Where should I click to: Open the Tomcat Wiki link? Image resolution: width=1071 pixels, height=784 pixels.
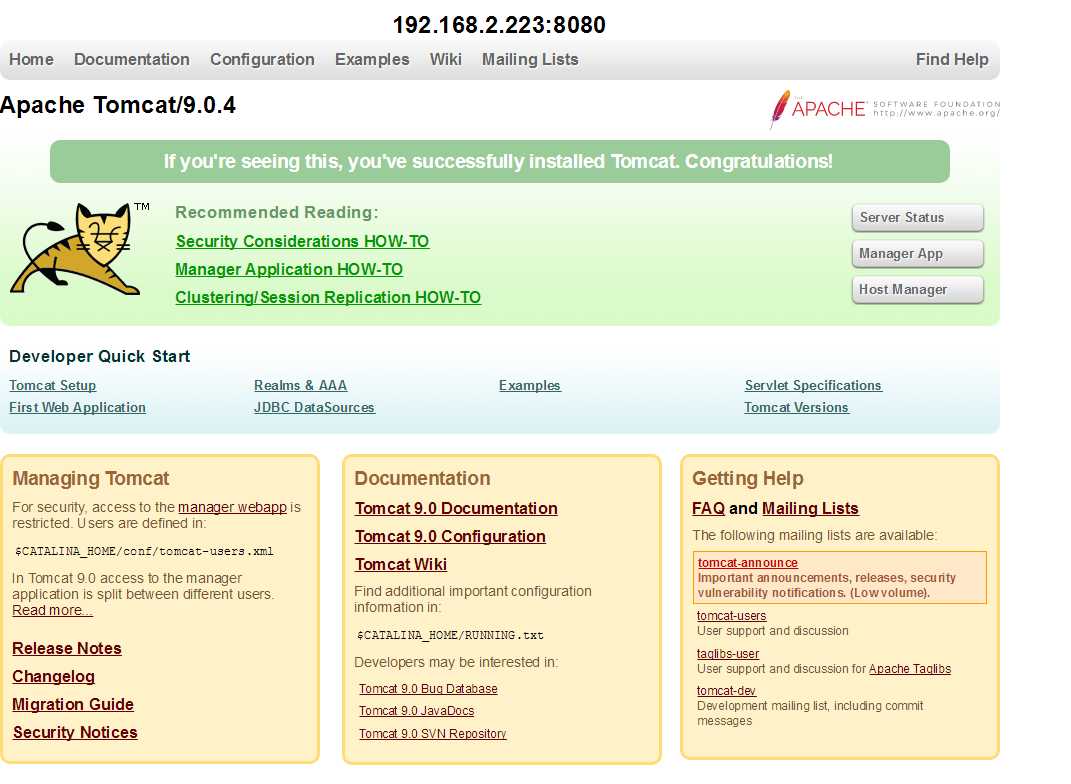401,564
